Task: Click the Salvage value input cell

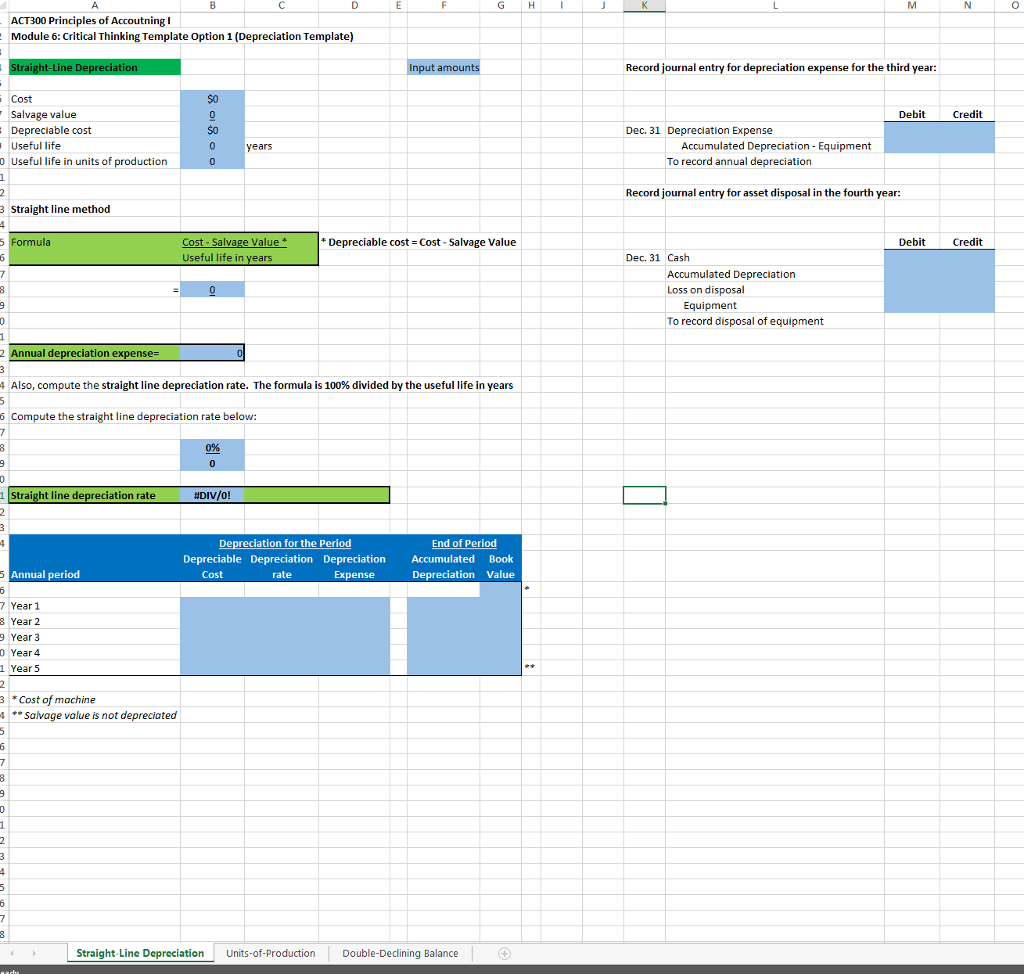Action: (x=212, y=114)
